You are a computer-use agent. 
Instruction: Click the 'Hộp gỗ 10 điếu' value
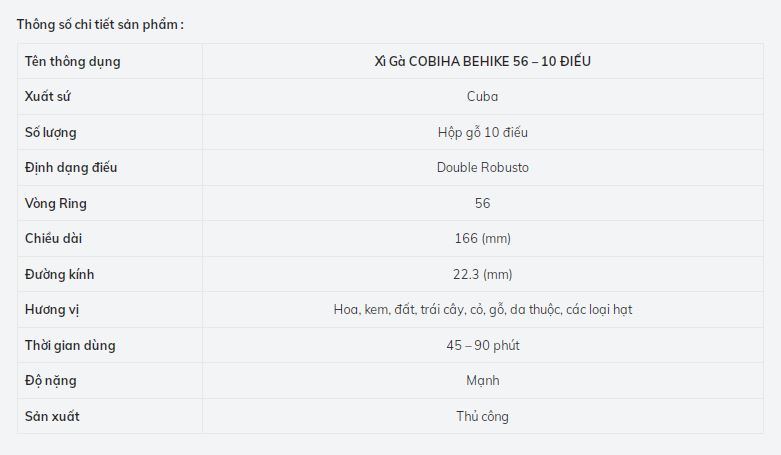coord(482,132)
